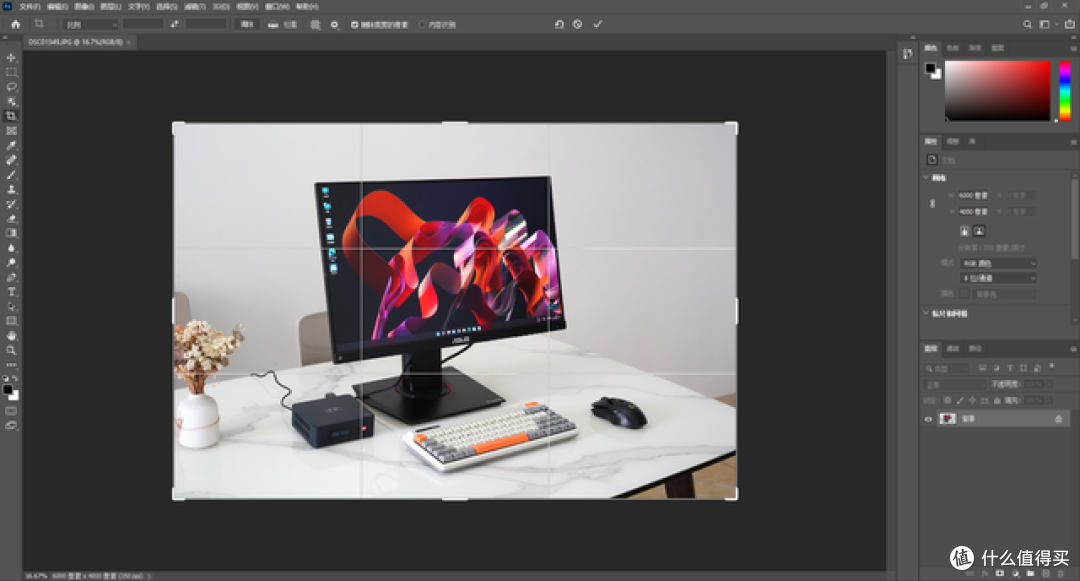Reset the crop box icon

point(559,24)
